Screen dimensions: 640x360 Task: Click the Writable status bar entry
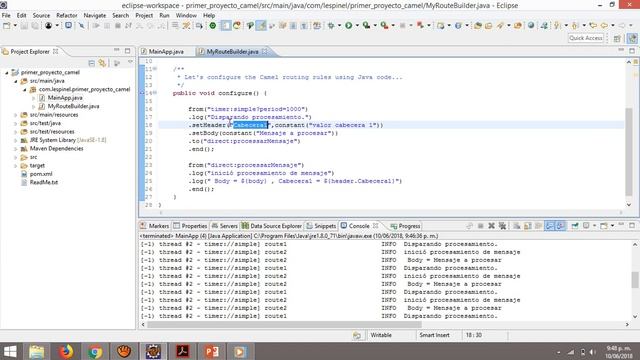tap(381, 335)
